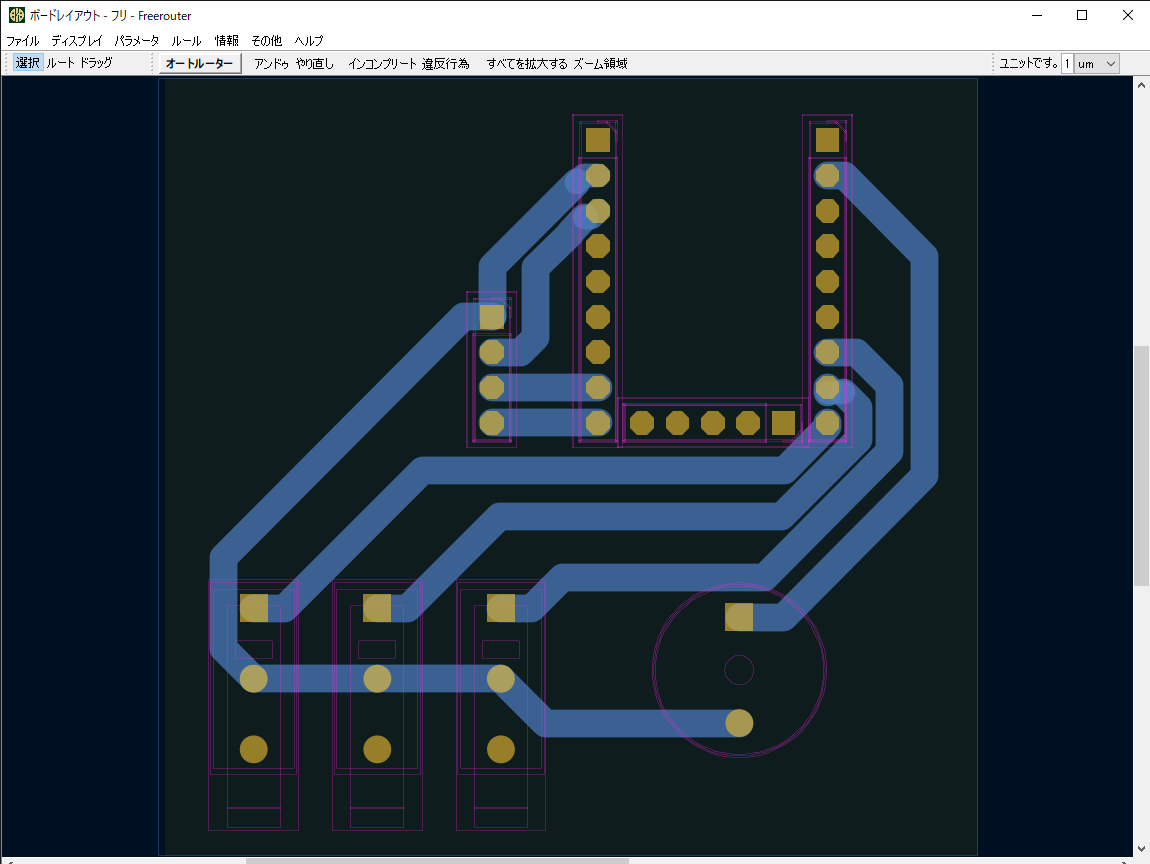The width and height of the screenshot is (1150, 864).
Task: Open the ルール menu
Action: tap(186, 40)
